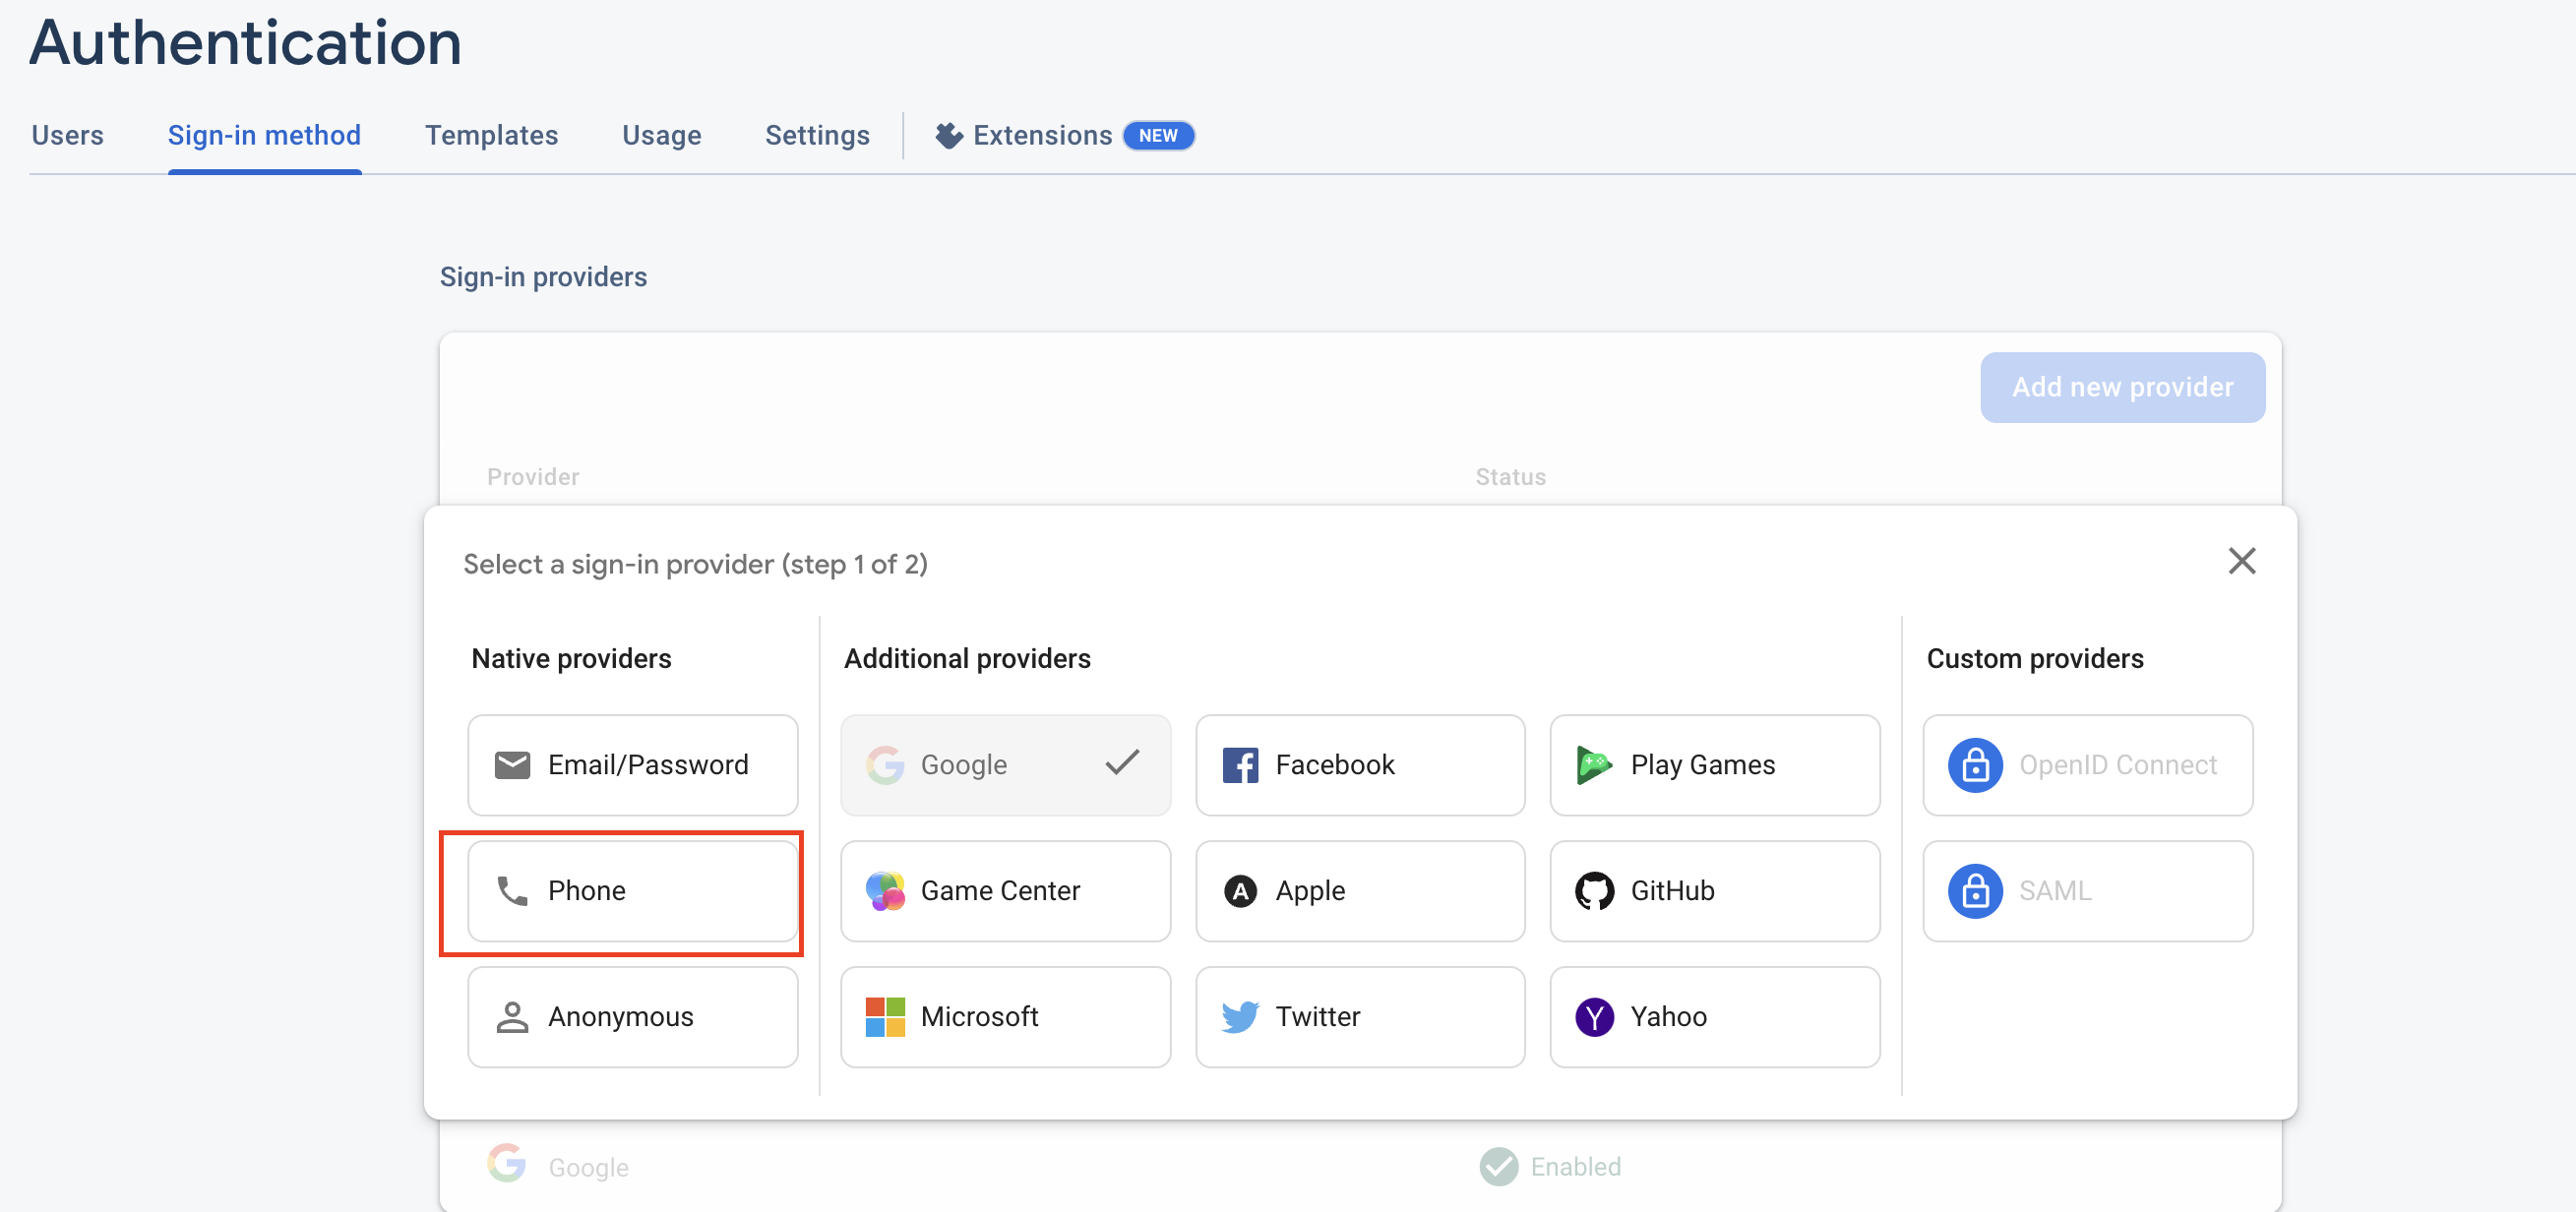The width and height of the screenshot is (2576, 1212).
Task: Close the provider selection dialog
Action: click(x=2241, y=561)
